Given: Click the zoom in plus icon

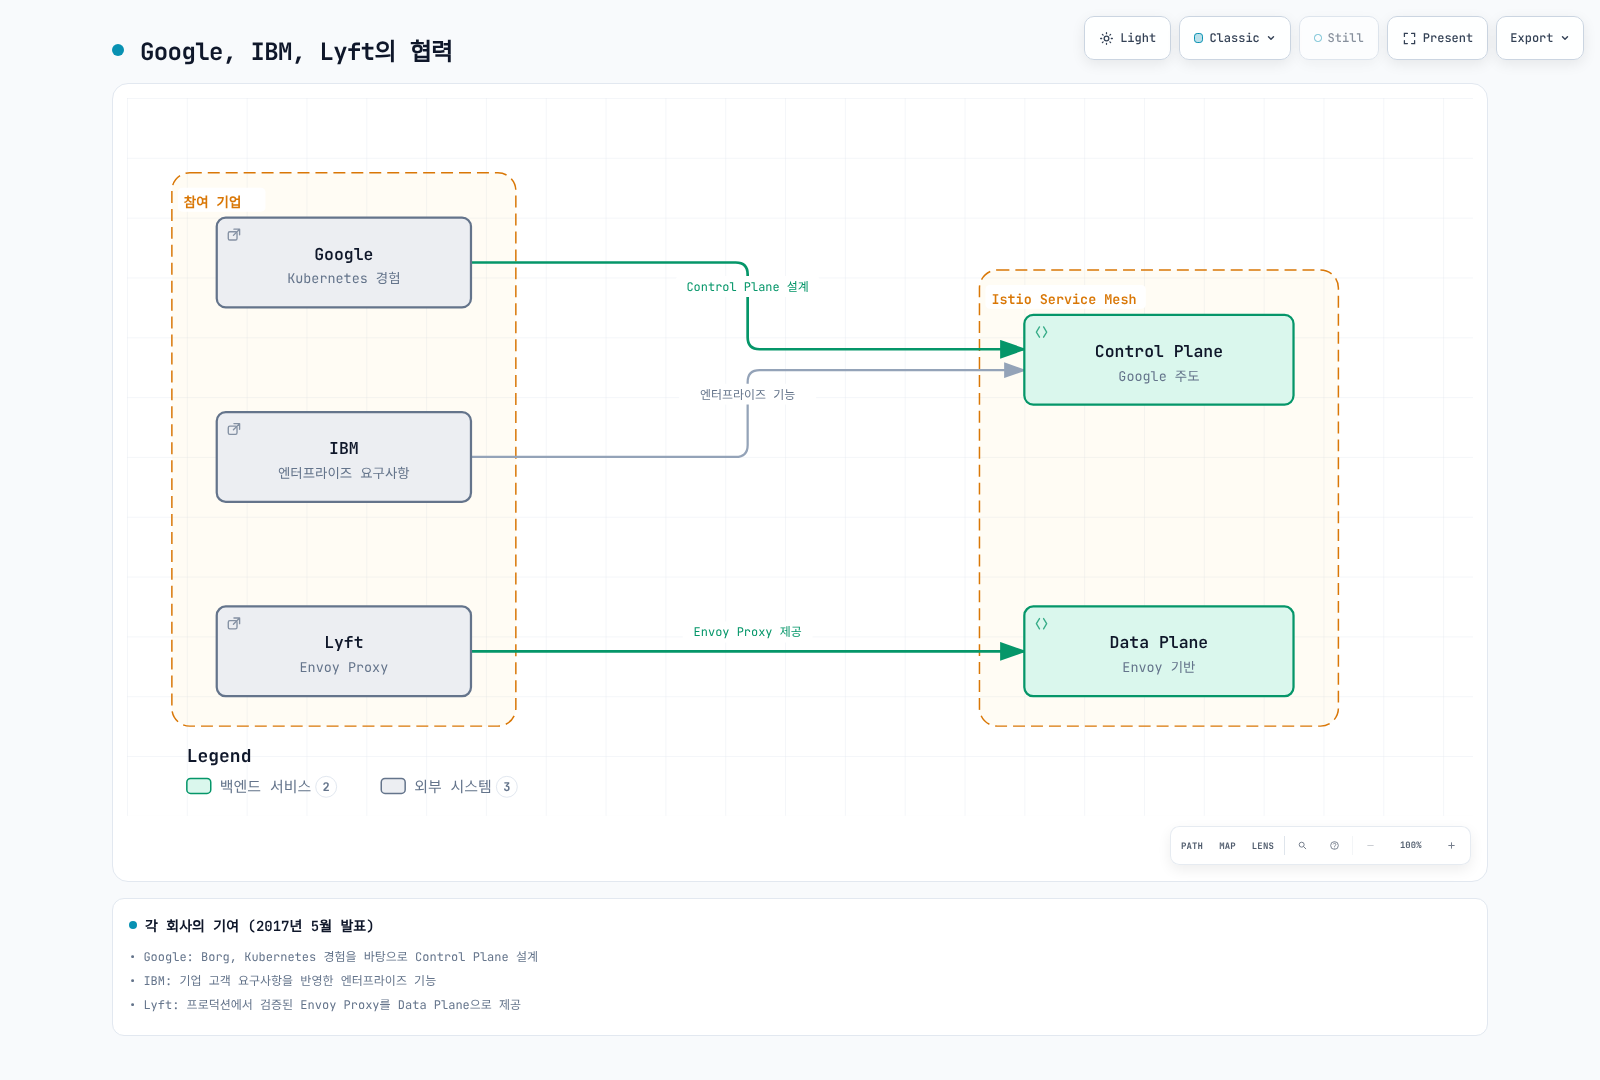Looking at the screenshot, I should point(1451,846).
